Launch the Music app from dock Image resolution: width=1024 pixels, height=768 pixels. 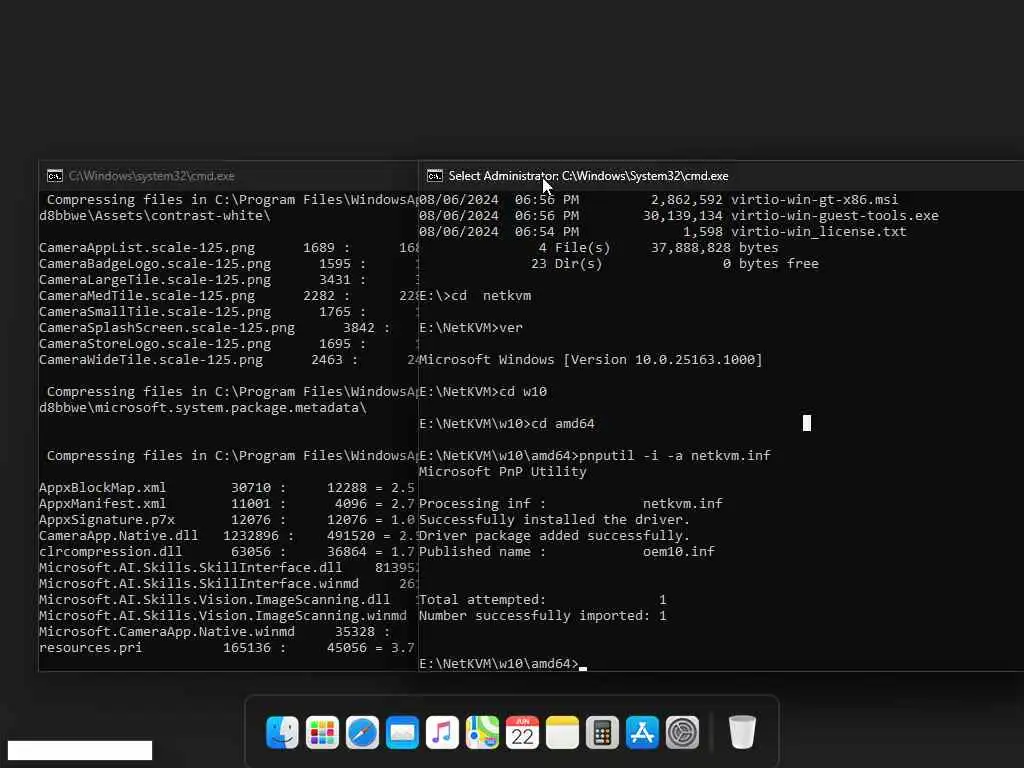click(442, 732)
